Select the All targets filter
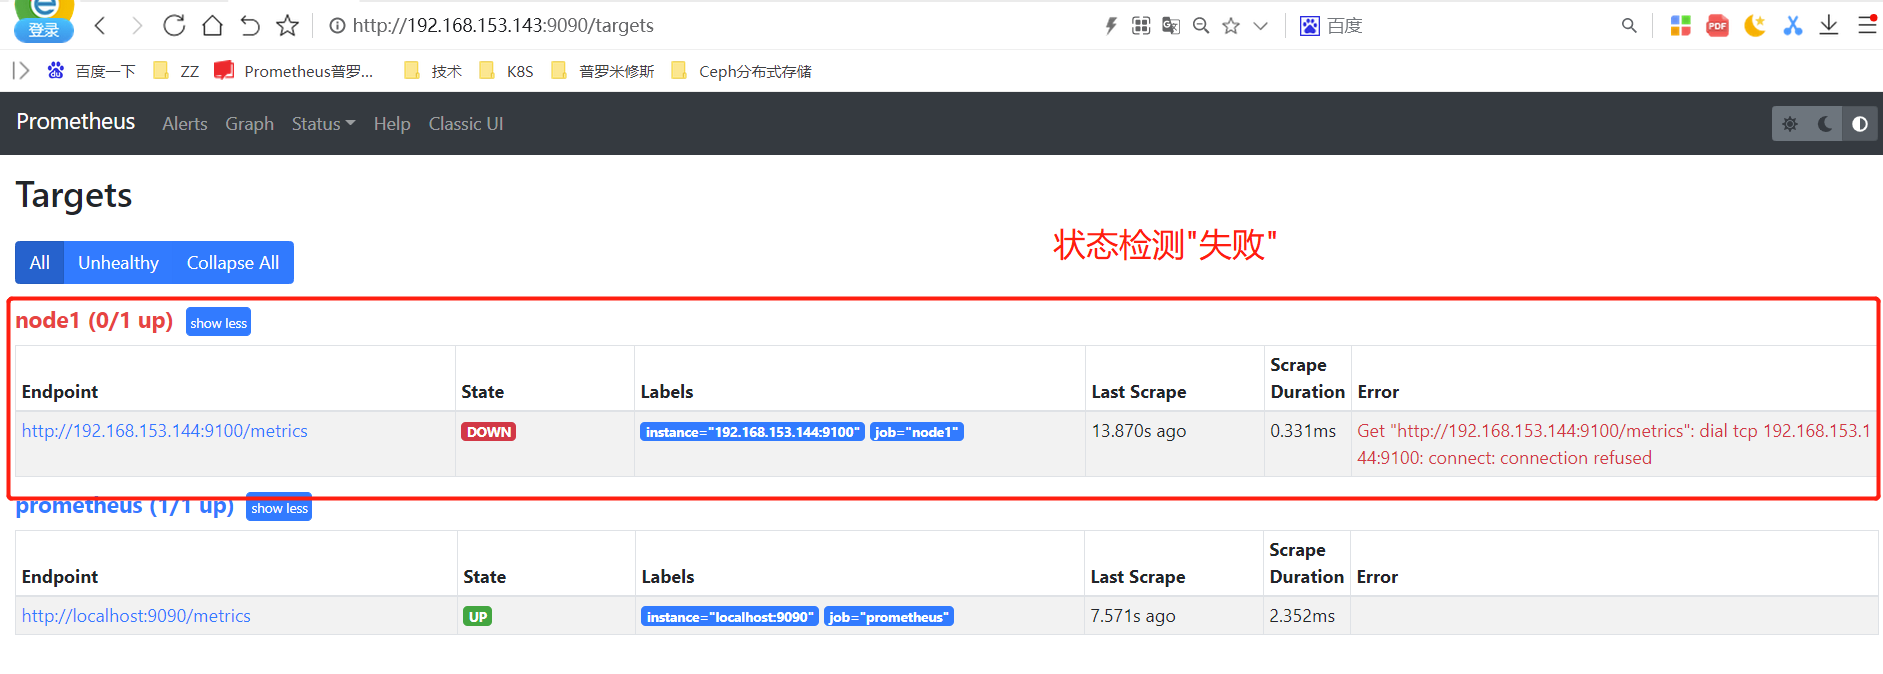 click(x=40, y=262)
